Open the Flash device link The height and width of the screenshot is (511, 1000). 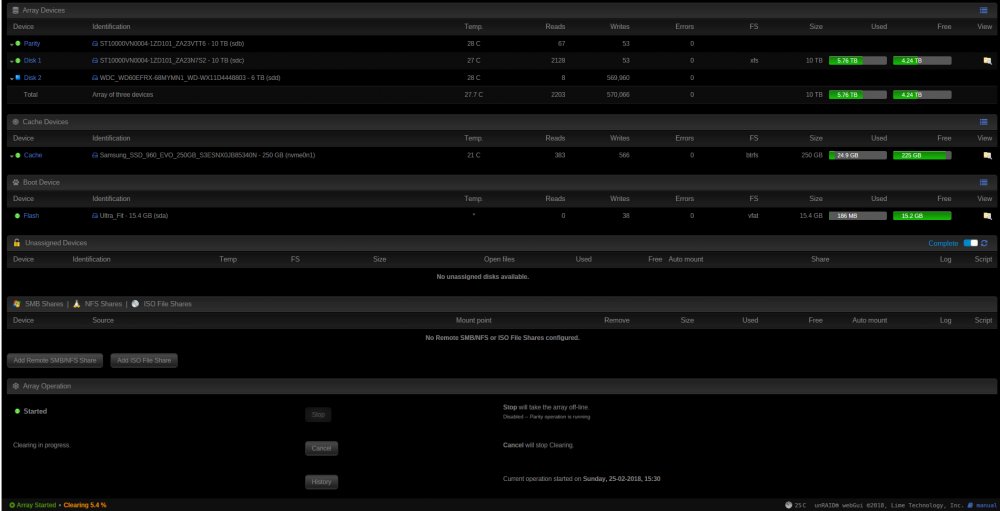(31, 216)
